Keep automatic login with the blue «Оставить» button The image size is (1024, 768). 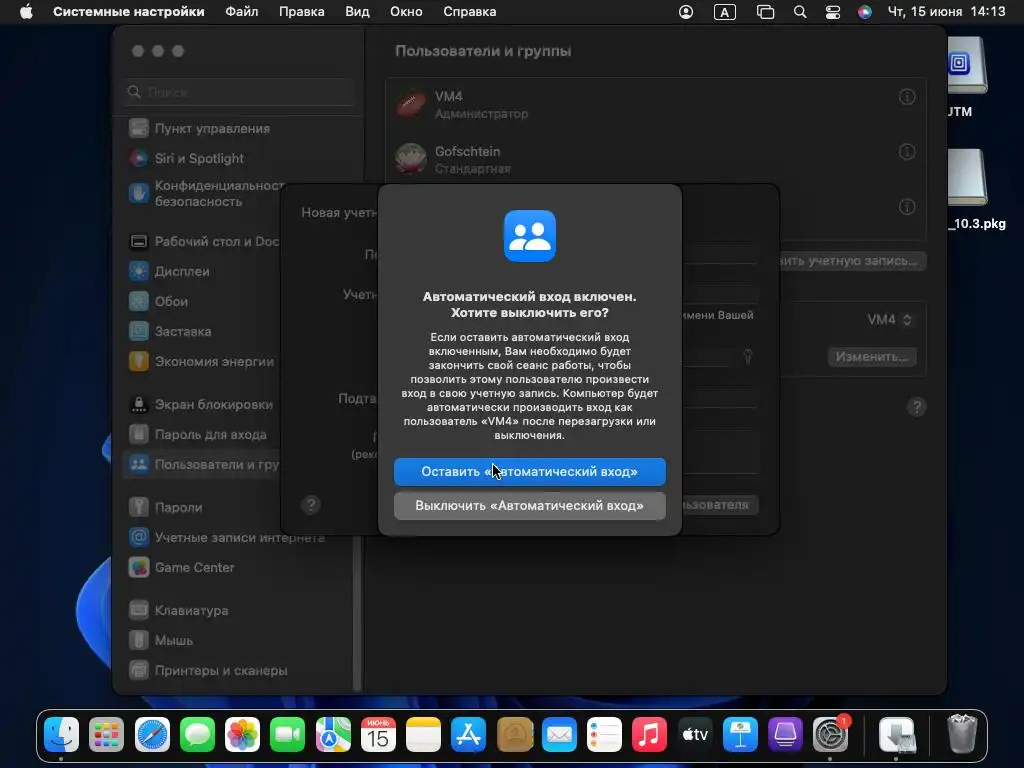[530, 472]
